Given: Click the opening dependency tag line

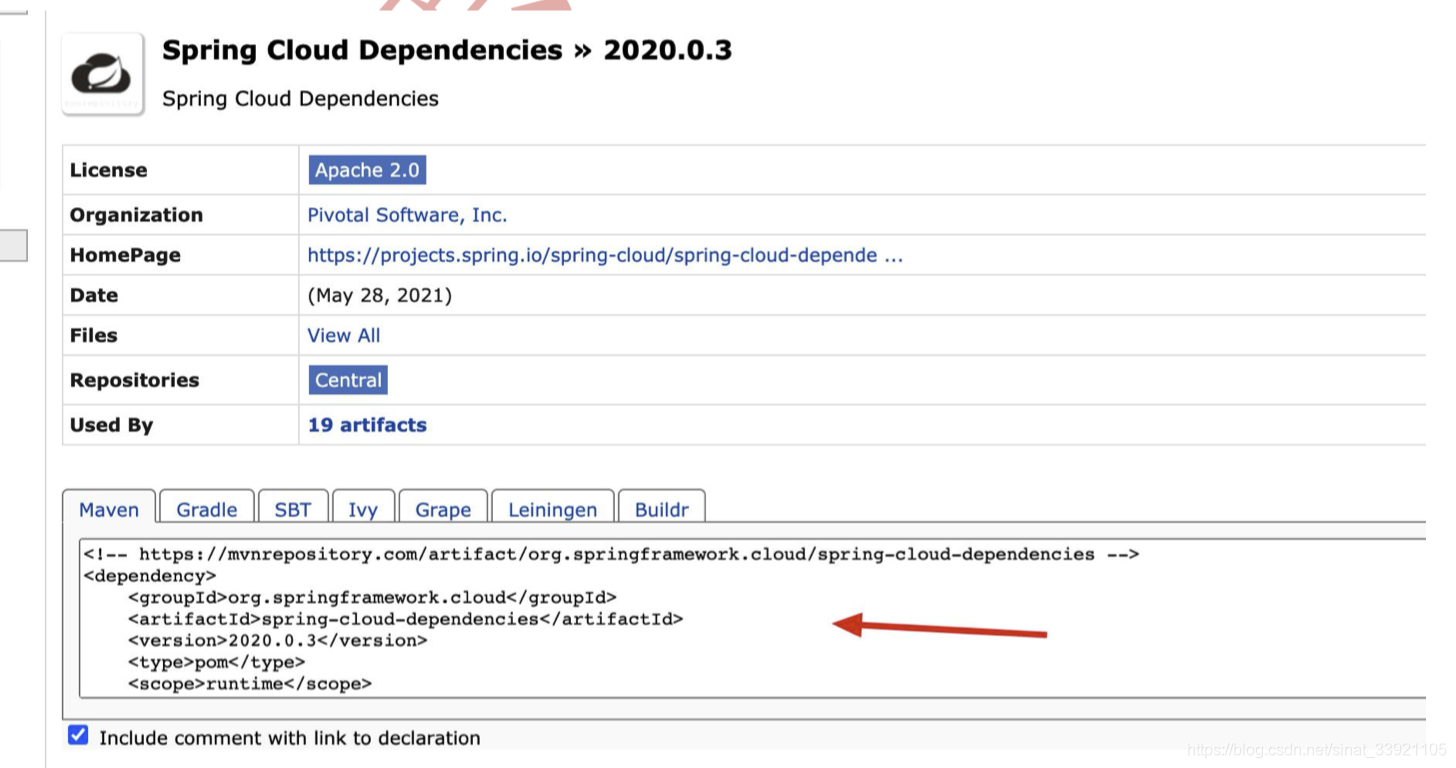Looking at the screenshot, I should (150, 576).
